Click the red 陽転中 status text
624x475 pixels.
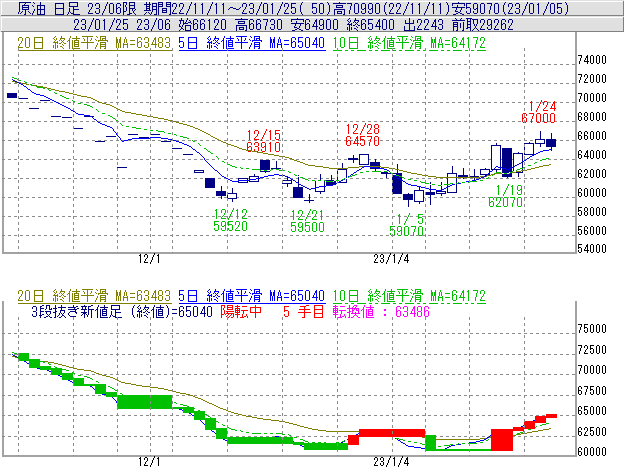(x=241, y=311)
